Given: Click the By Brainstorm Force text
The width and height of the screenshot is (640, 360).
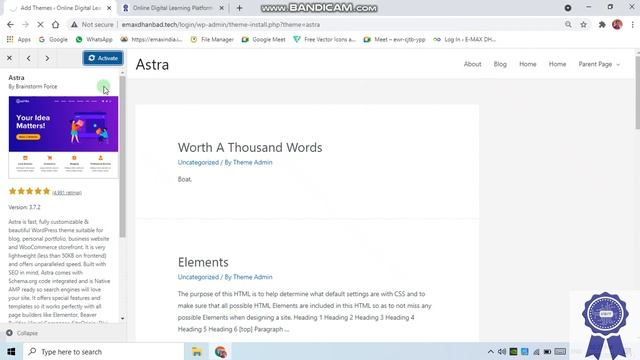Looking at the screenshot, I should click(x=33, y=87).
